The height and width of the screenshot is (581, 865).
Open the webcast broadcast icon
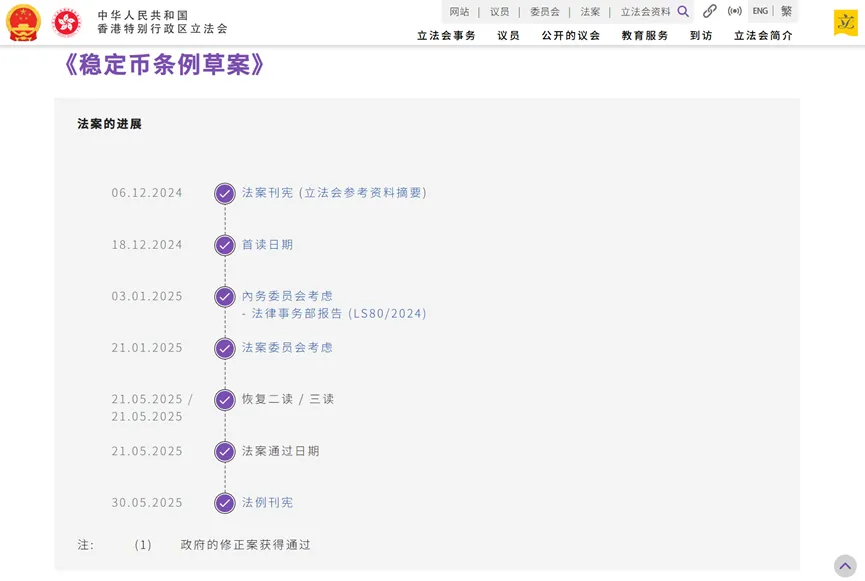click(735, 11)
